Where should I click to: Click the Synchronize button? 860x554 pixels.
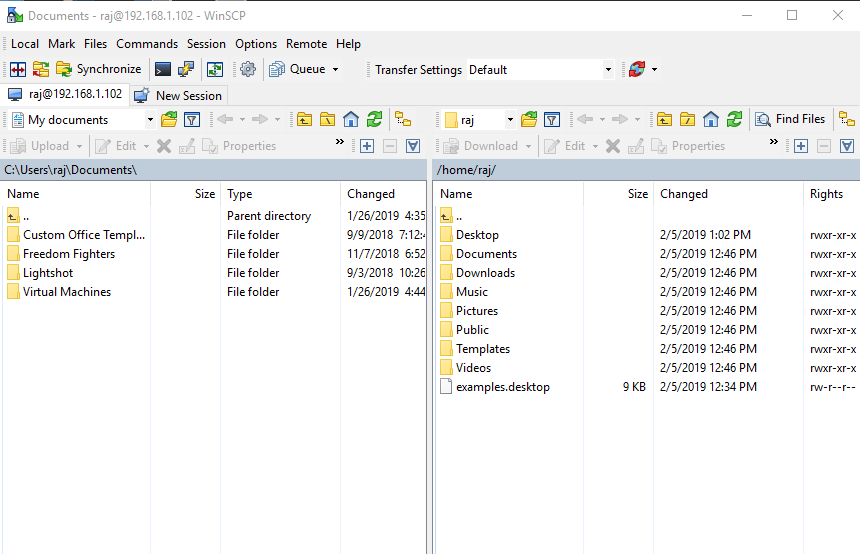(x=99, y=69)
